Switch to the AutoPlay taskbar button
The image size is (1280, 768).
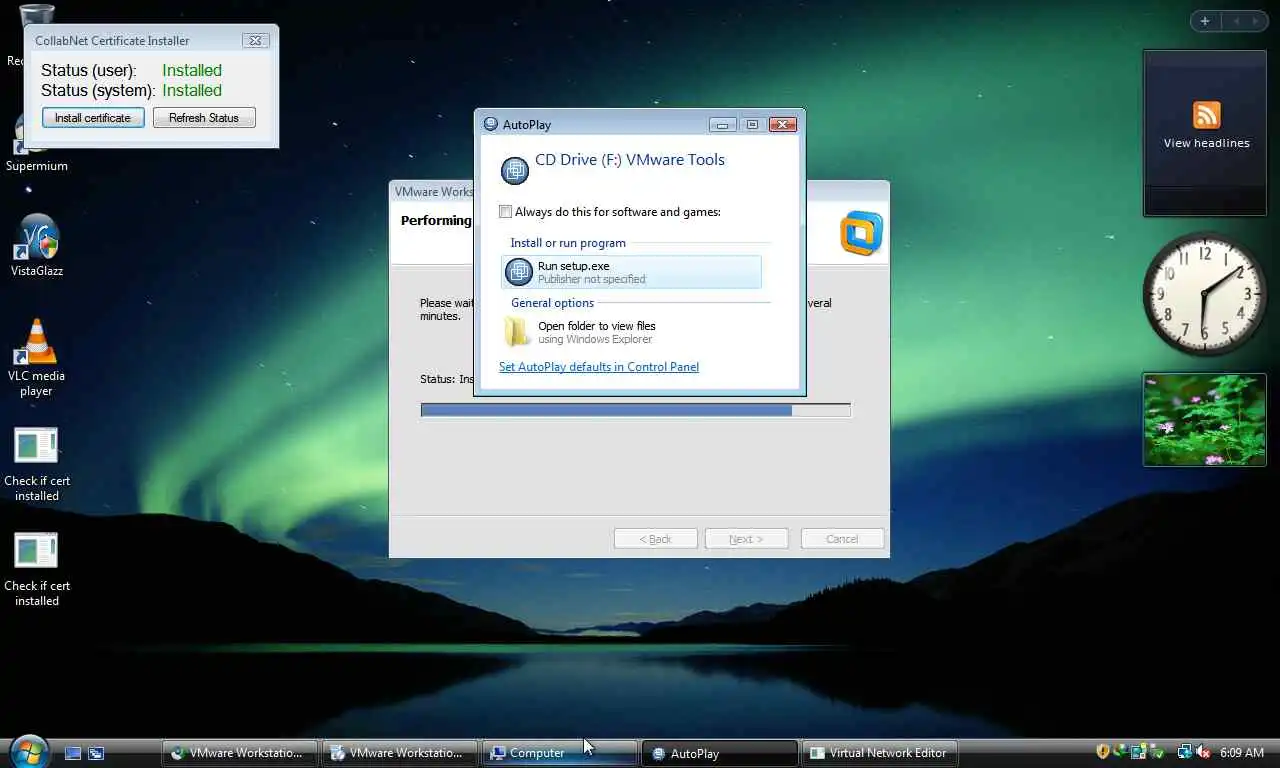pos(720,753)
